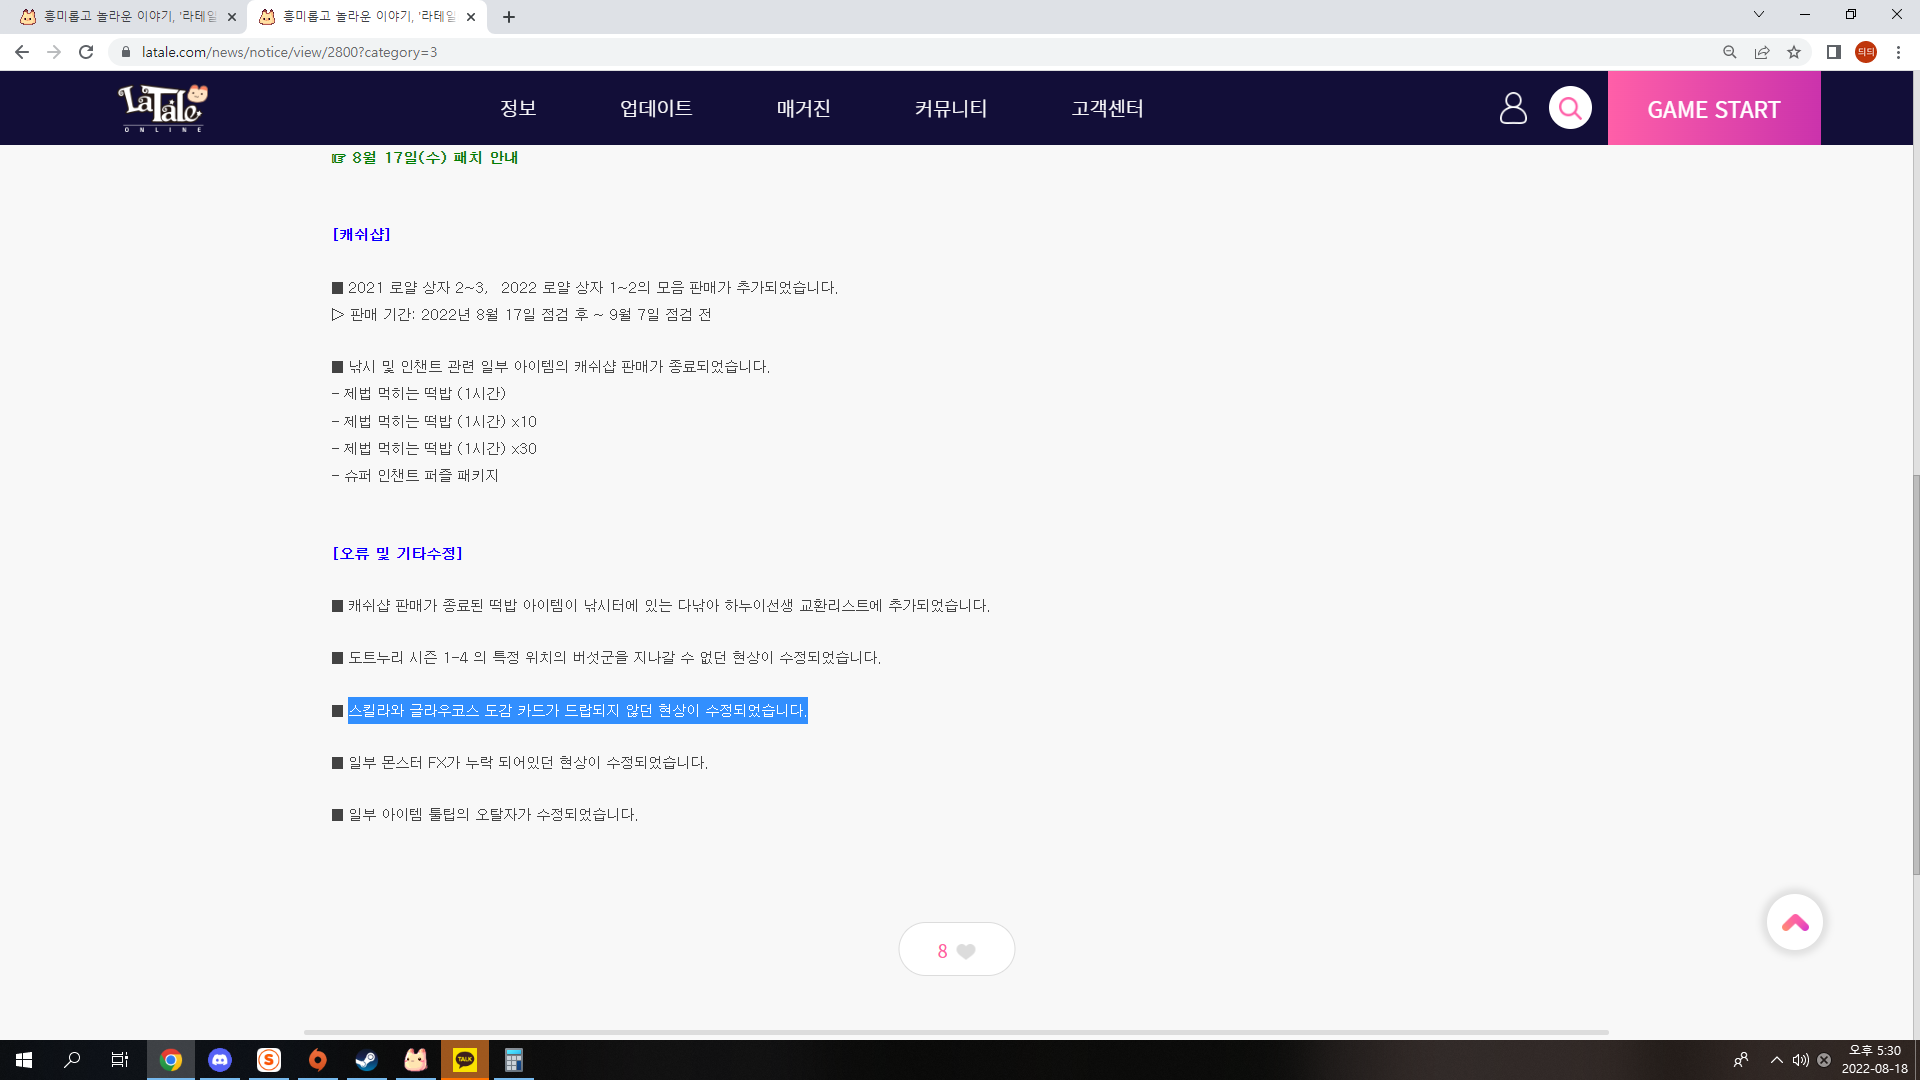Click the LaTale Online logo
This screenshot has height=1080, width=1920.
163,108
